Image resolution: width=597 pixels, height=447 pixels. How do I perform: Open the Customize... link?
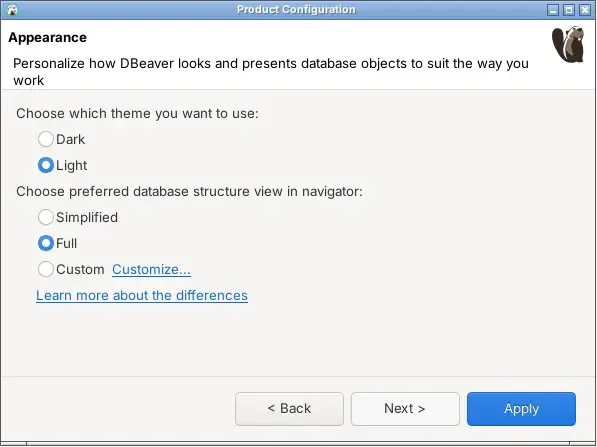[x=151, y=270]
